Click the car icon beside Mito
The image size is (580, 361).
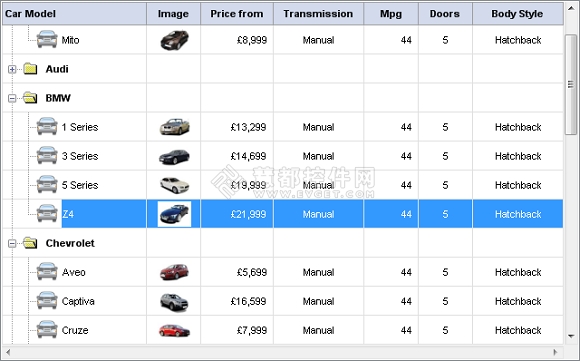pos(47,39)
